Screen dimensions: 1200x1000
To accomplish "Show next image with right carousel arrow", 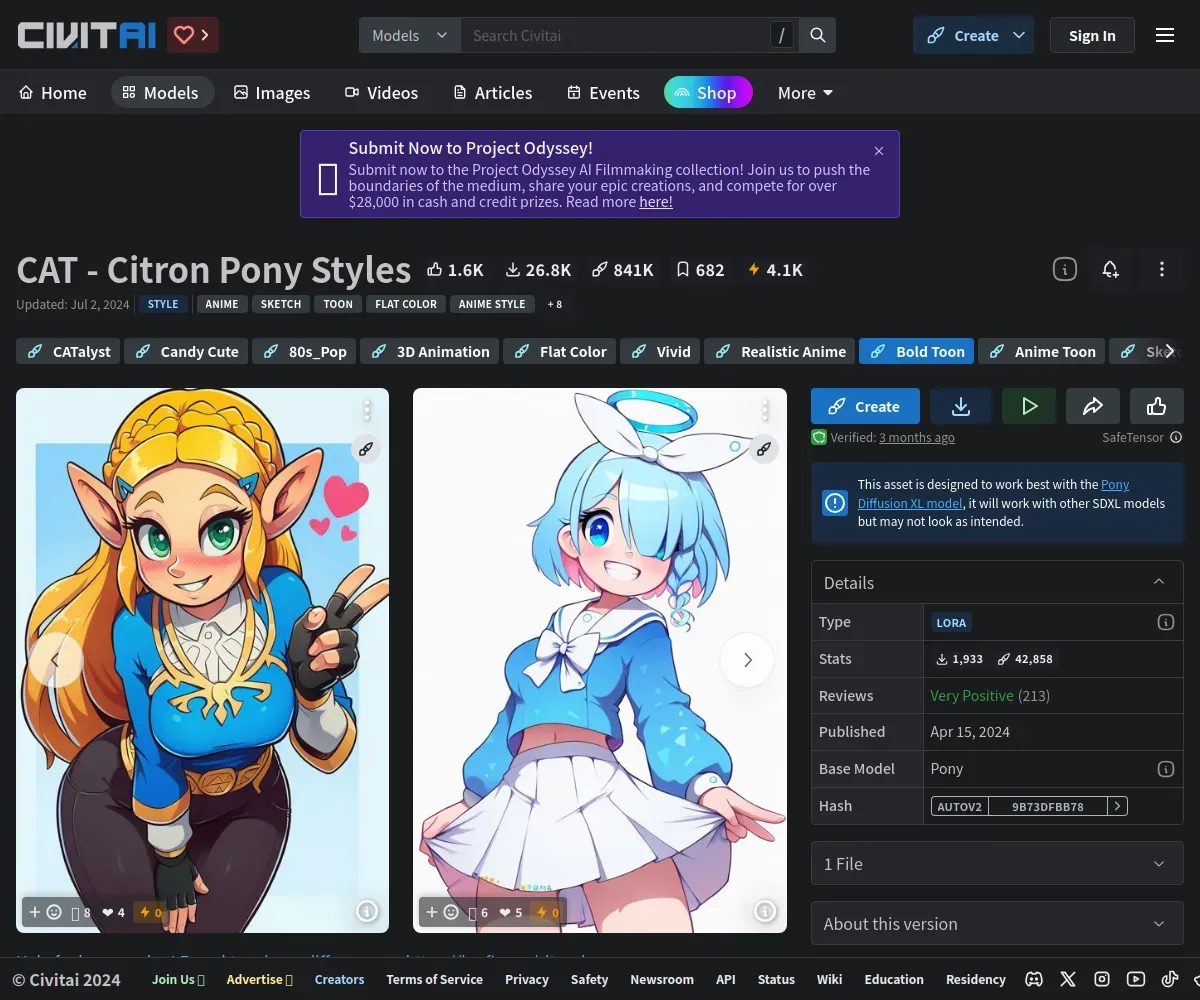I will [747, 660].
